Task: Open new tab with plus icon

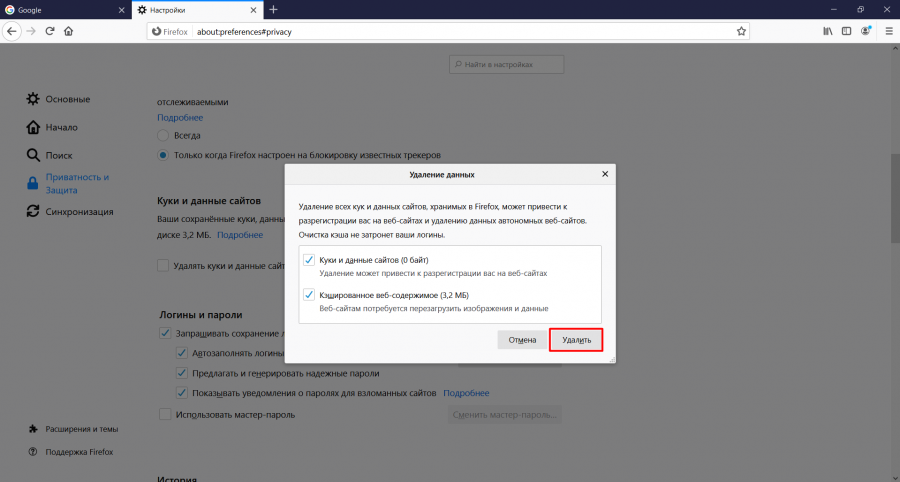Action: [x=273, y=10]
